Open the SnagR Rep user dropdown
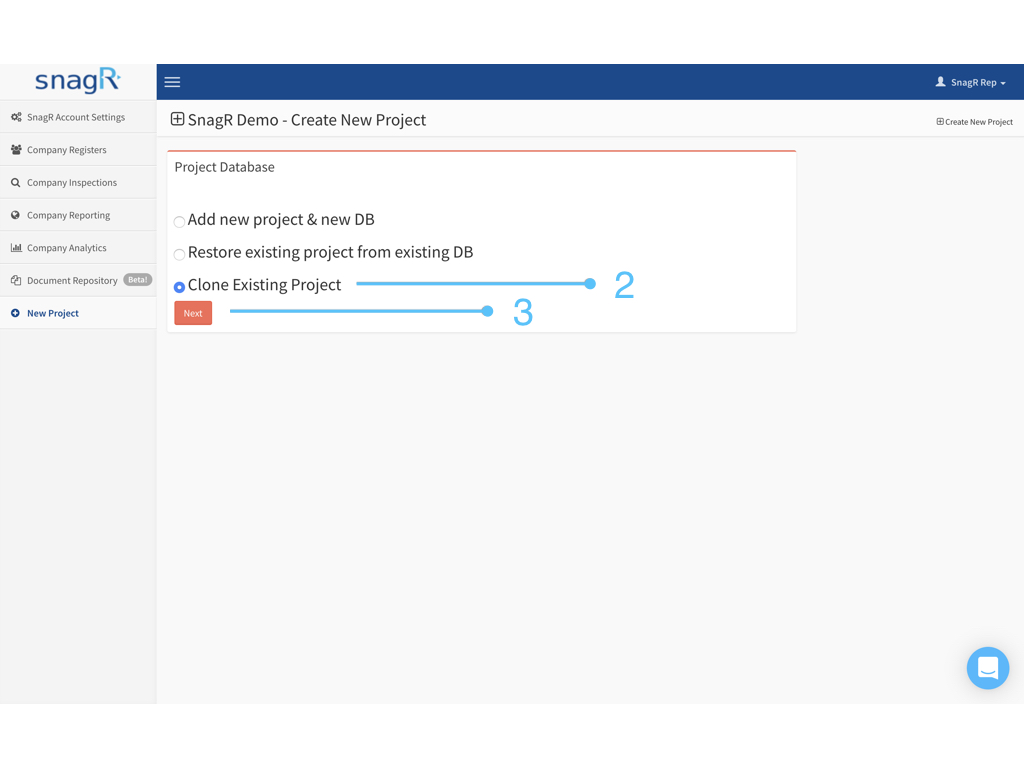The width and height of the screenshot is (1024, 768). pos(971,82)
